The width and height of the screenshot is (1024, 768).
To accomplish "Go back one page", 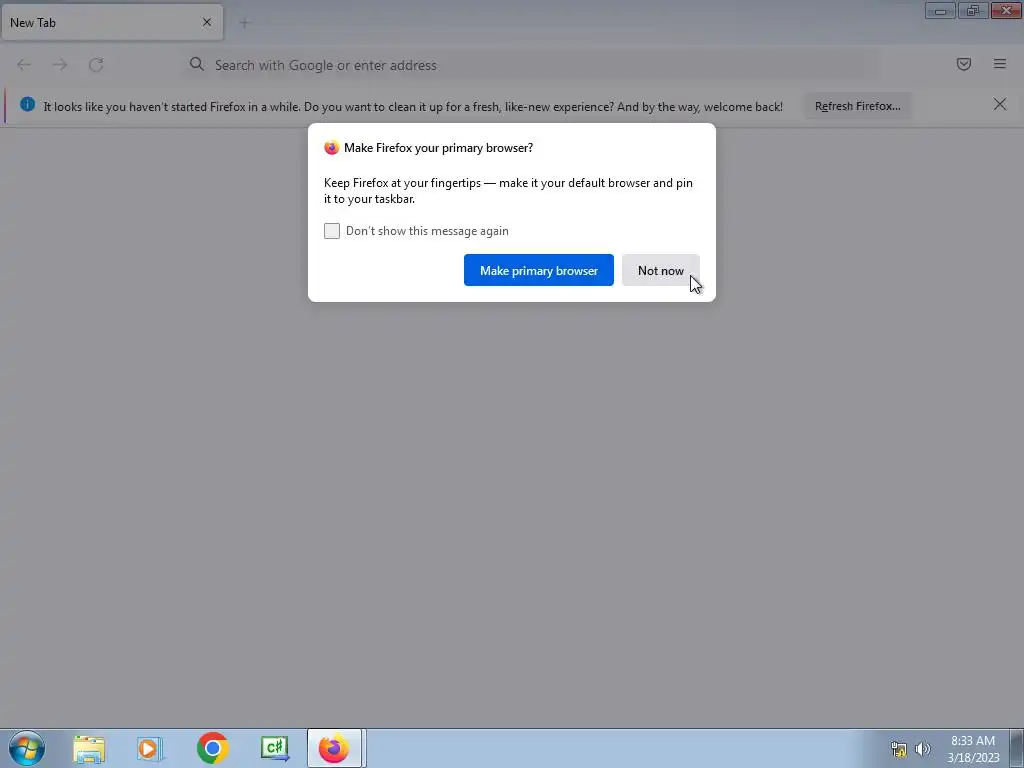I will (x=24, y=65).
